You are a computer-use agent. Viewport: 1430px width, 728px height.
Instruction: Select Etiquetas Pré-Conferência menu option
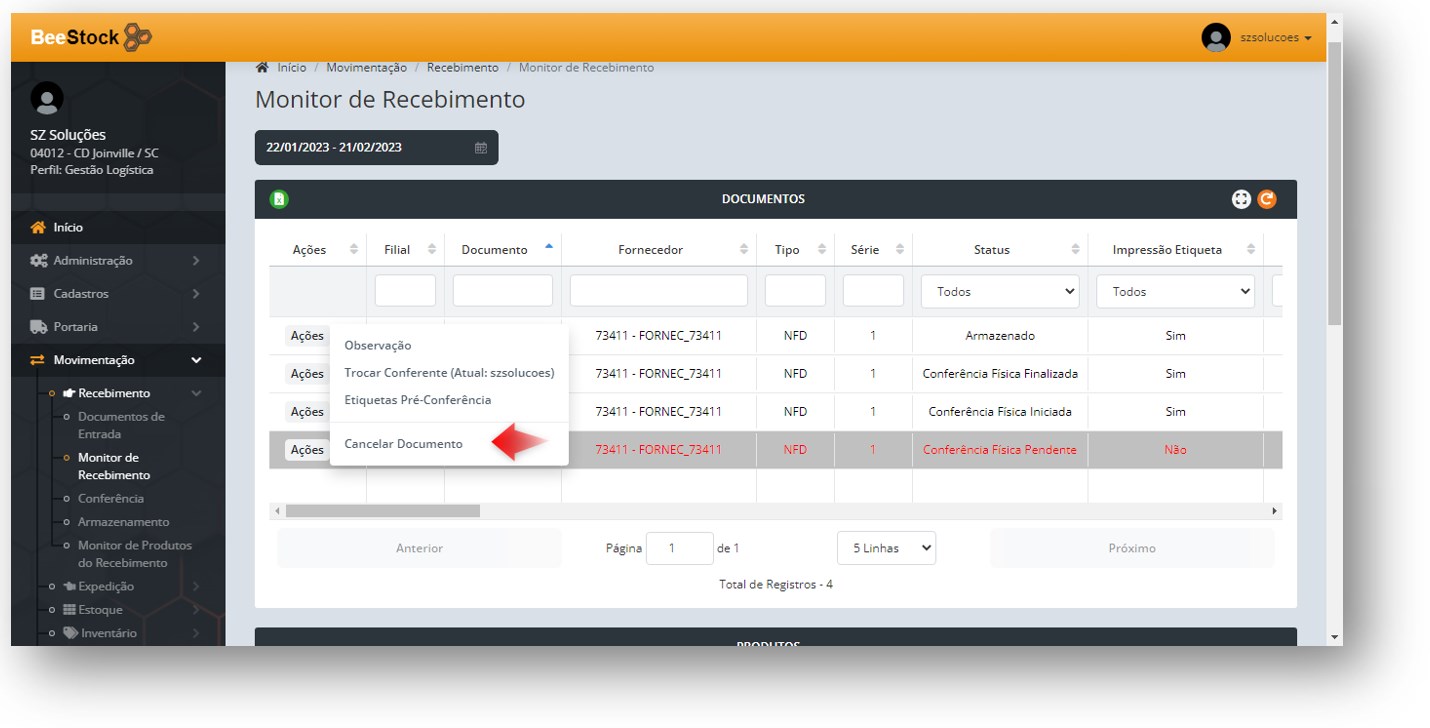point(417,400)
